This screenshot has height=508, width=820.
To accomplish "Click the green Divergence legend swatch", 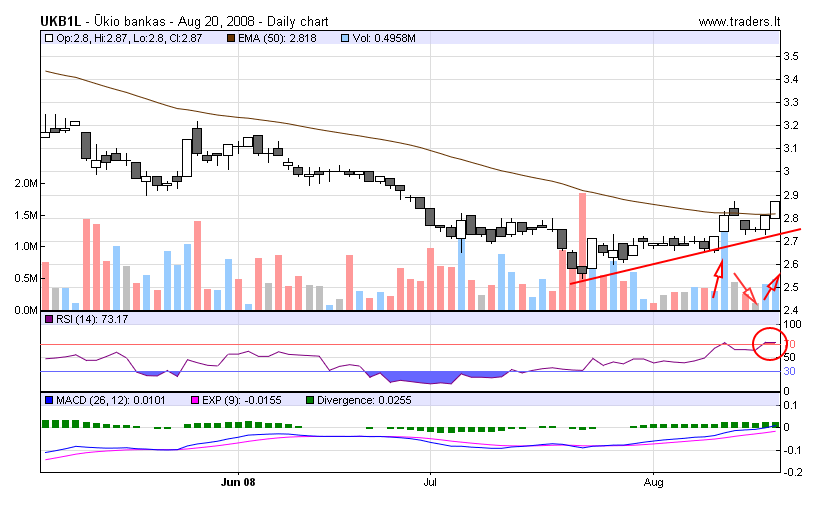I will [310, 400].
